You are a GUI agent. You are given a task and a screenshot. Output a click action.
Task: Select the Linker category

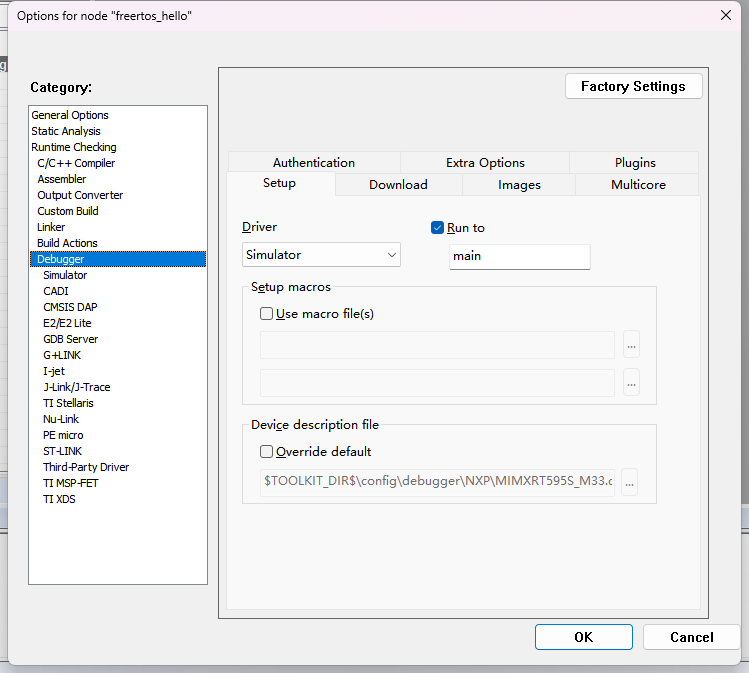click(51, 227)
